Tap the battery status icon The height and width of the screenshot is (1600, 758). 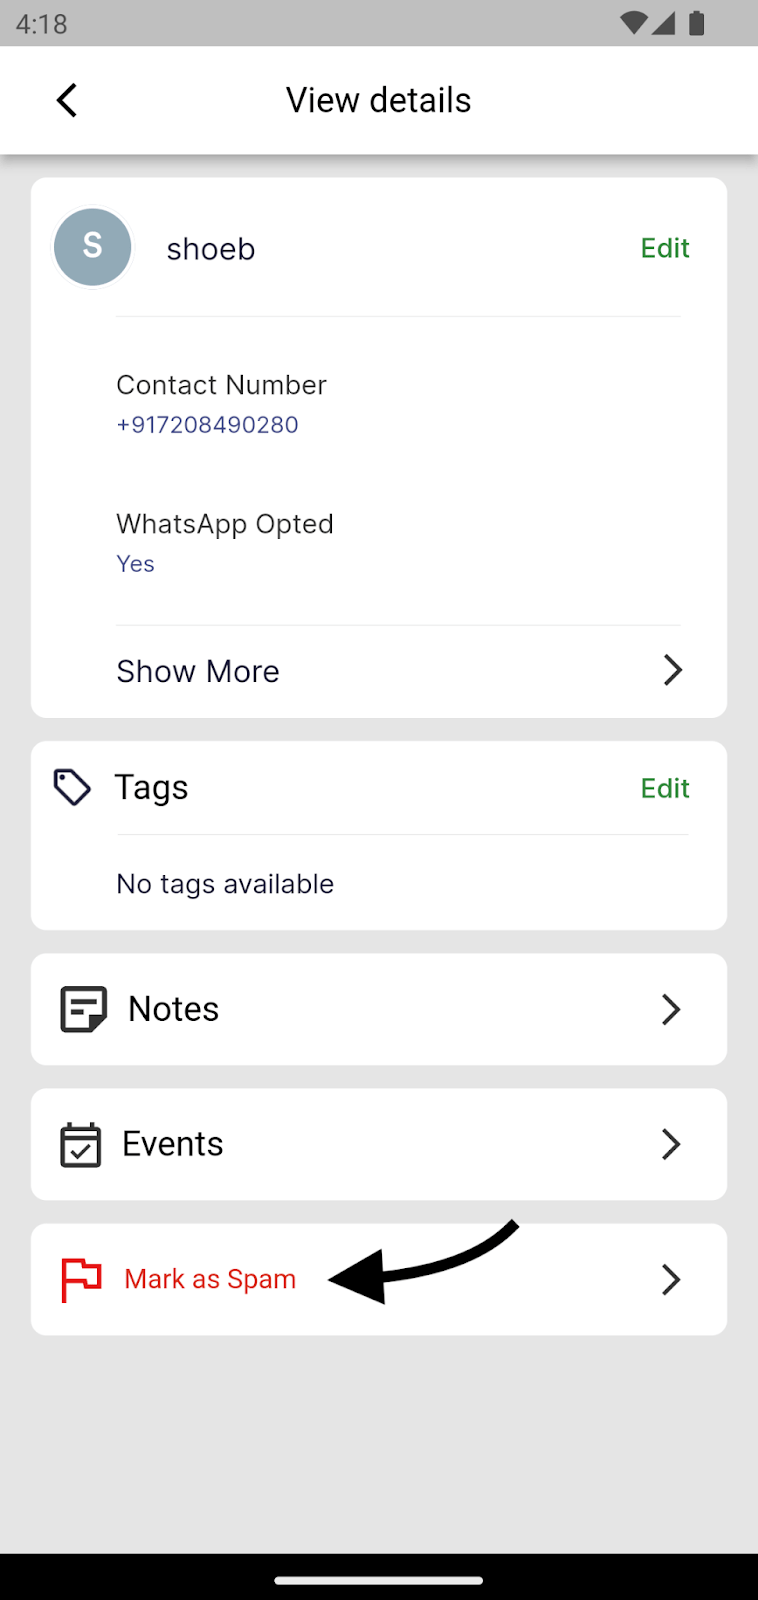coord(697,23)
